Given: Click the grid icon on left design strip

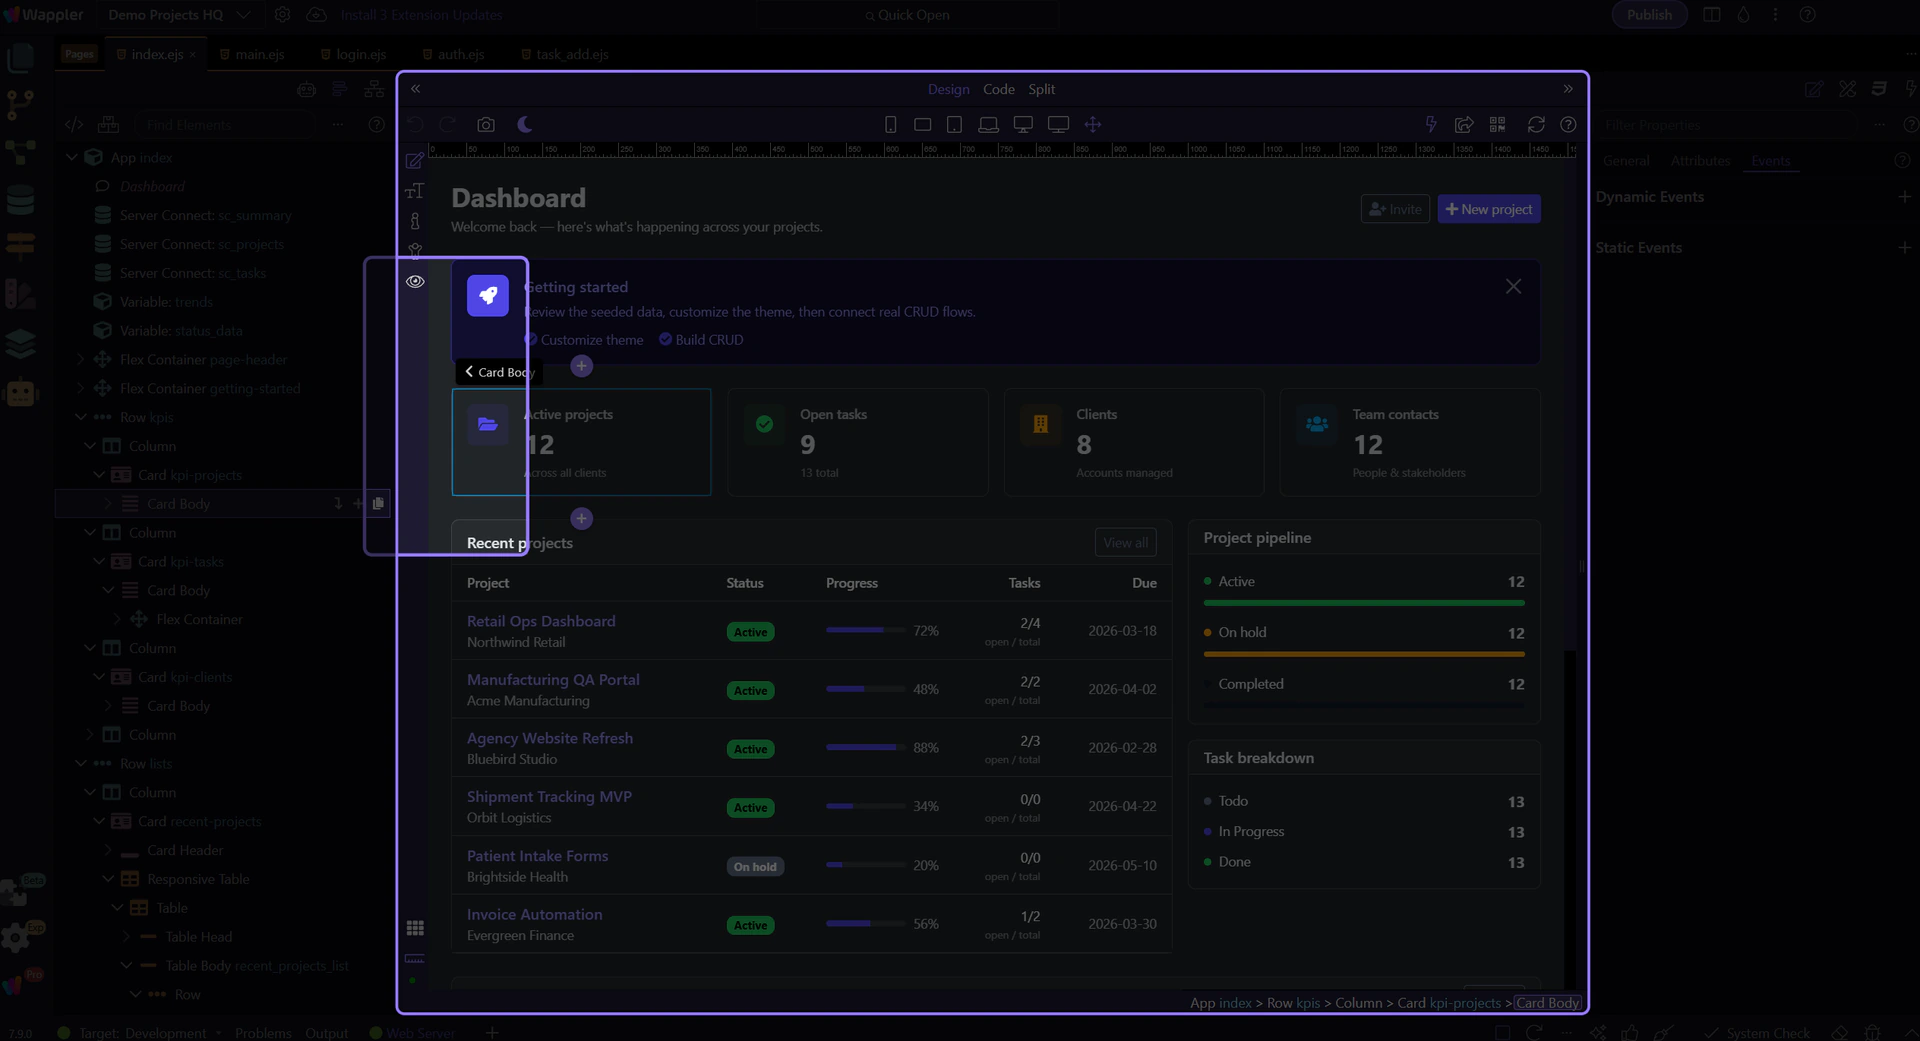Looking at the screenshot, I should (x=415, y=928).
